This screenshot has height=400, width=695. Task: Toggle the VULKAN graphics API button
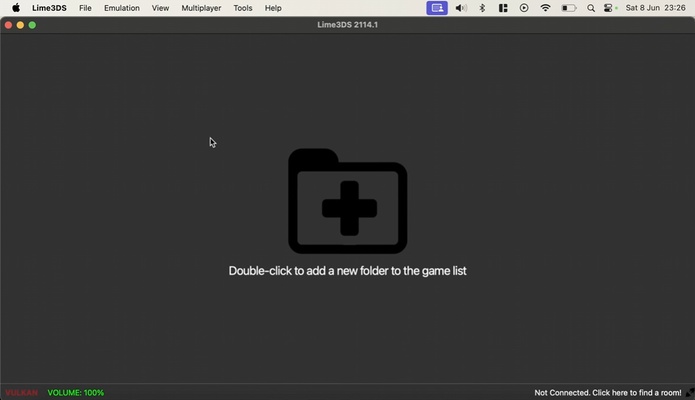[21, 392]
